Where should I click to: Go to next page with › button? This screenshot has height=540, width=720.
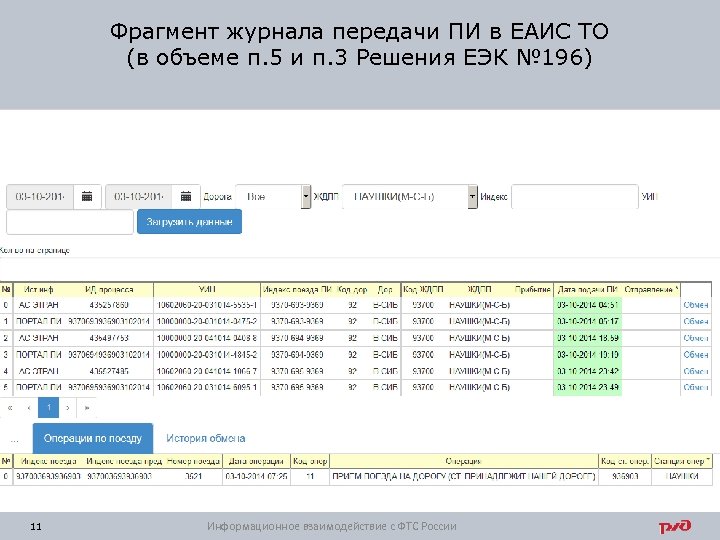tap(68, 408)
